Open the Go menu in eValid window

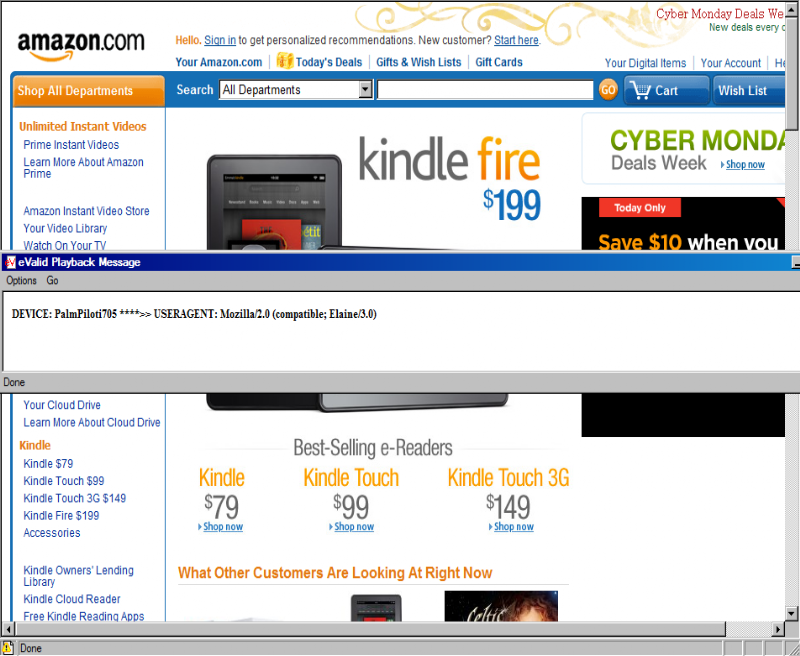(52, 281)
